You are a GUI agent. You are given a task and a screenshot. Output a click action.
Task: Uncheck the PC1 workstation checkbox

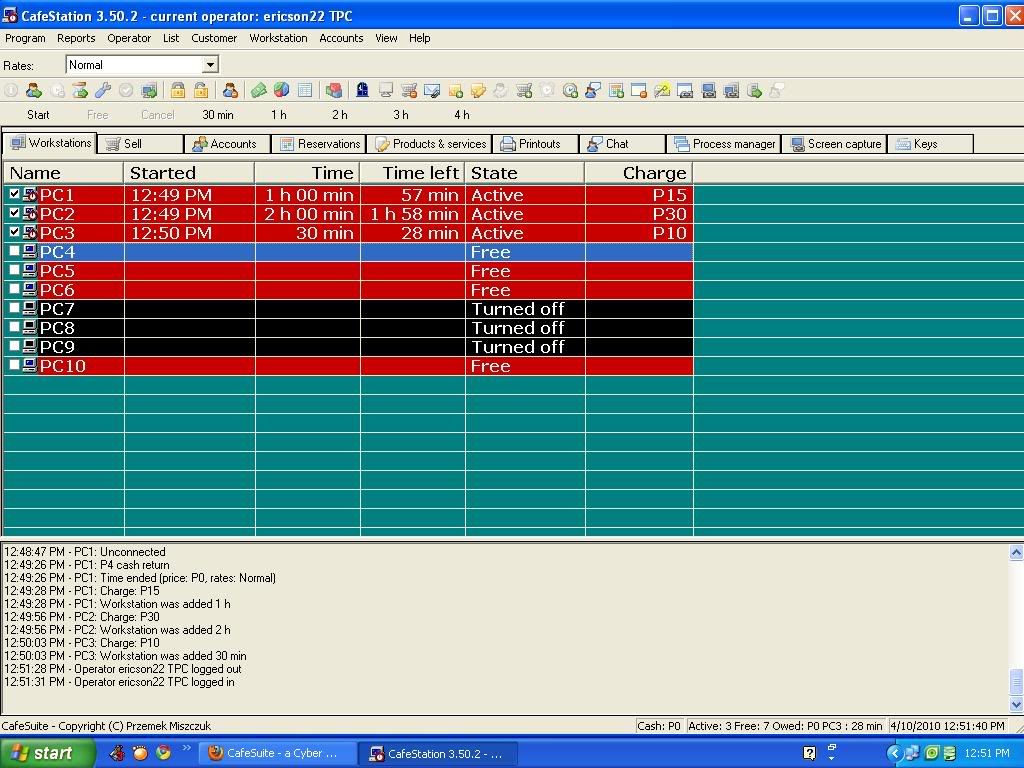tap(14, 193)
